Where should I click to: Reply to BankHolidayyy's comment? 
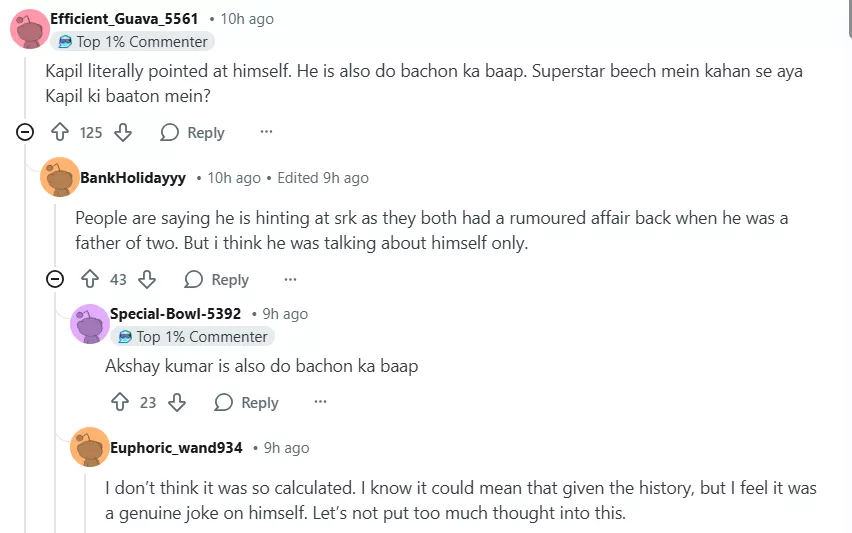pos(217,279)
